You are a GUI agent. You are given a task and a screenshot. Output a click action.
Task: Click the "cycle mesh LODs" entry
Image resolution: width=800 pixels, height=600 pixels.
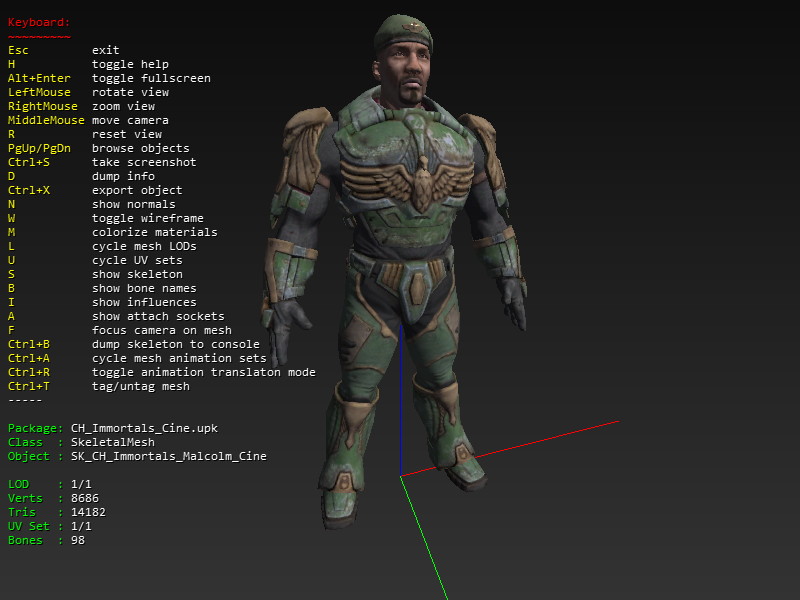click(x=144, y=246)
